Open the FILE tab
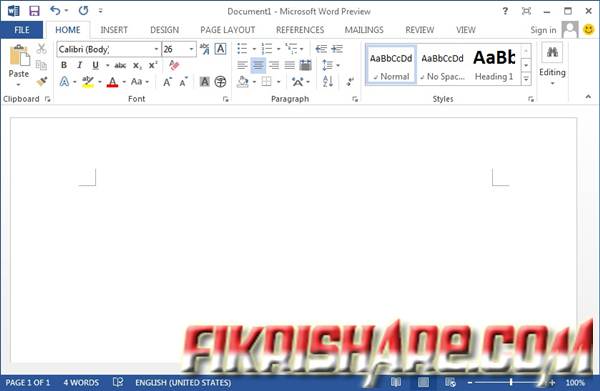The width and height of the screenshot is (600, 391). pyautogui.click(x=22, y=30)
